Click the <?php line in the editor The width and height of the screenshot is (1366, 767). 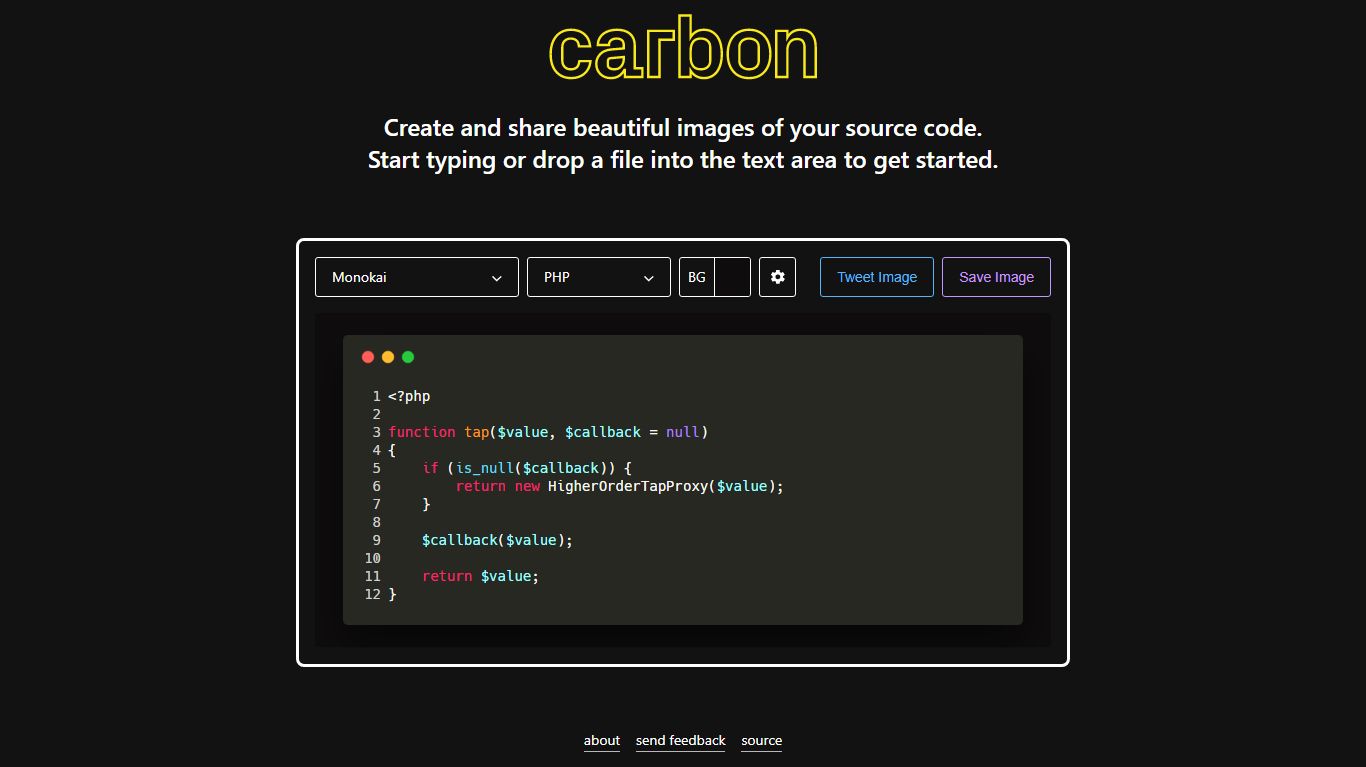409,396
